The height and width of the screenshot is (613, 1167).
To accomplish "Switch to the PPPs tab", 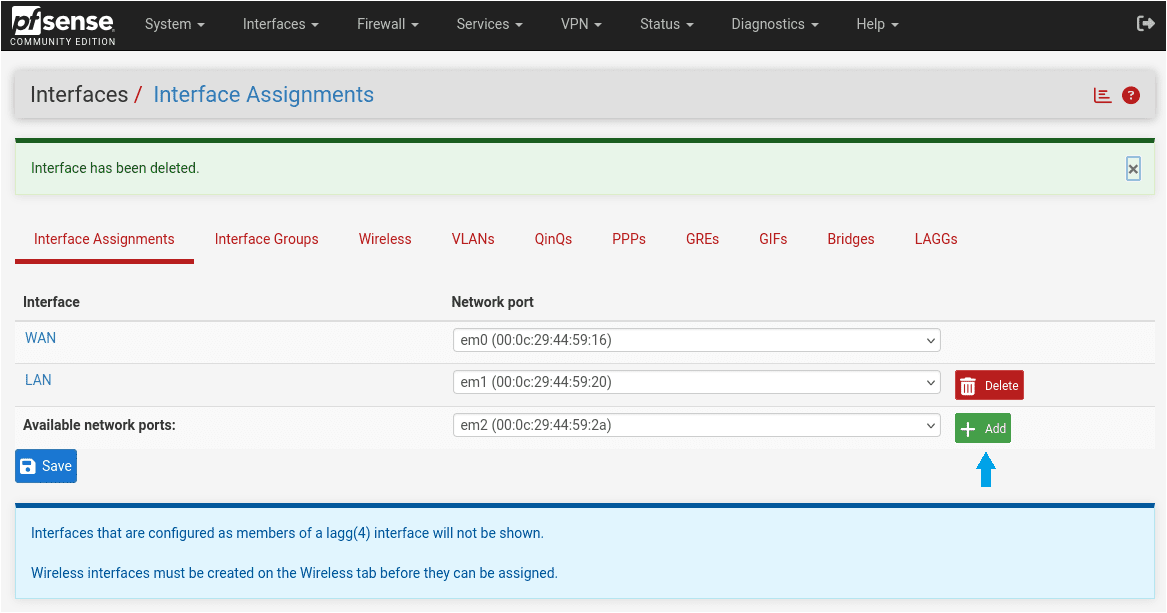I will 629,239.
